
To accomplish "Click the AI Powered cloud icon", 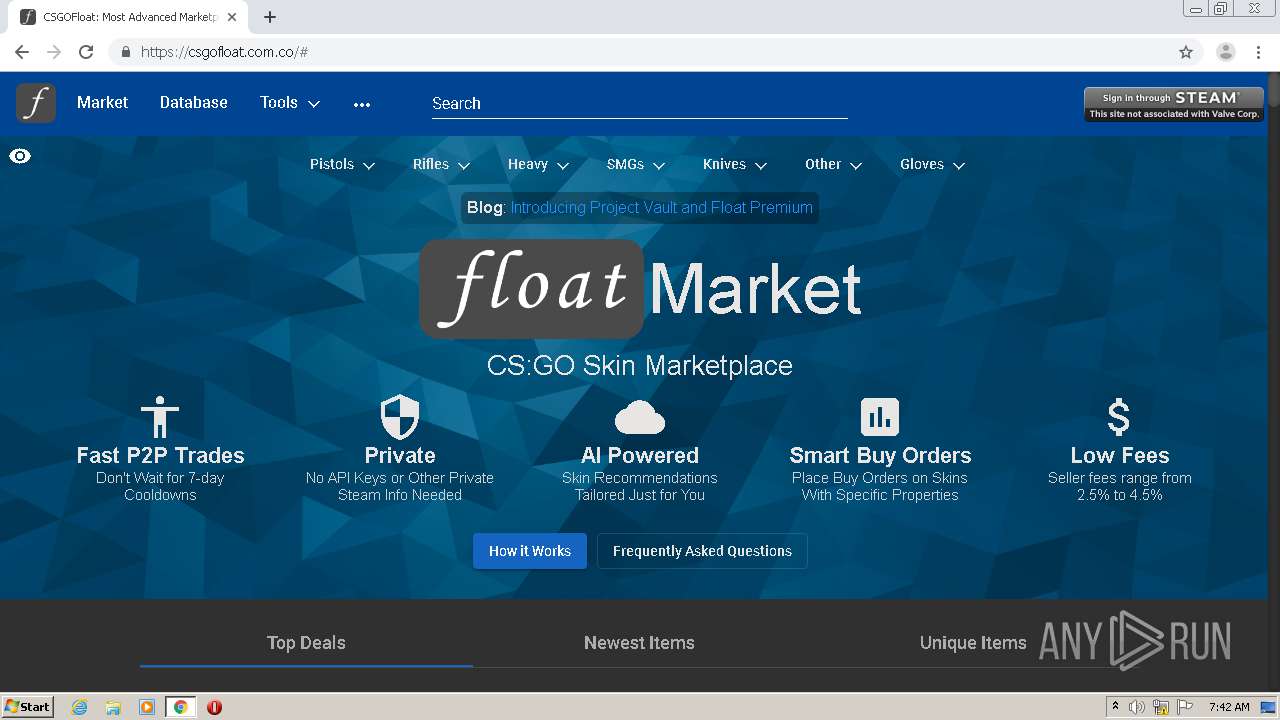I will (x=640, y=417).
